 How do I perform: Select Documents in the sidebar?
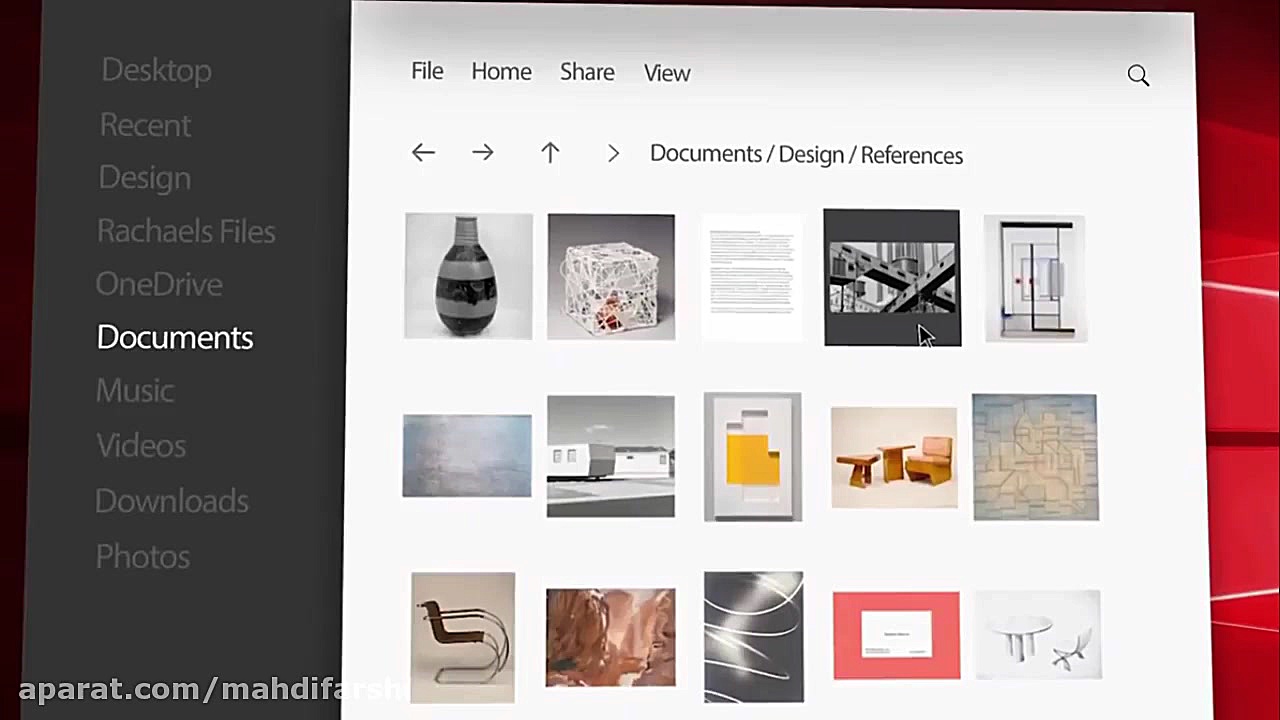tap(175, 338)
